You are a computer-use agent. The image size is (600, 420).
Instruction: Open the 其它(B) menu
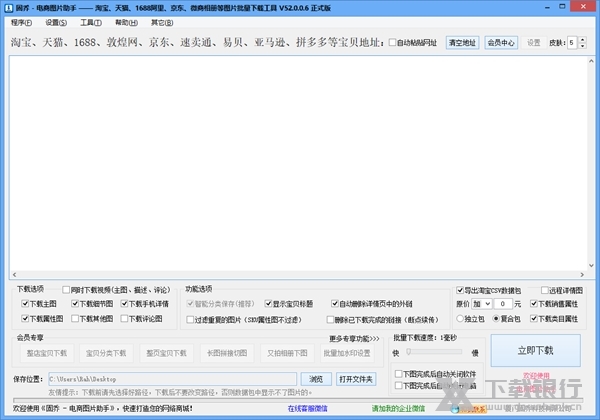point(162,23)
